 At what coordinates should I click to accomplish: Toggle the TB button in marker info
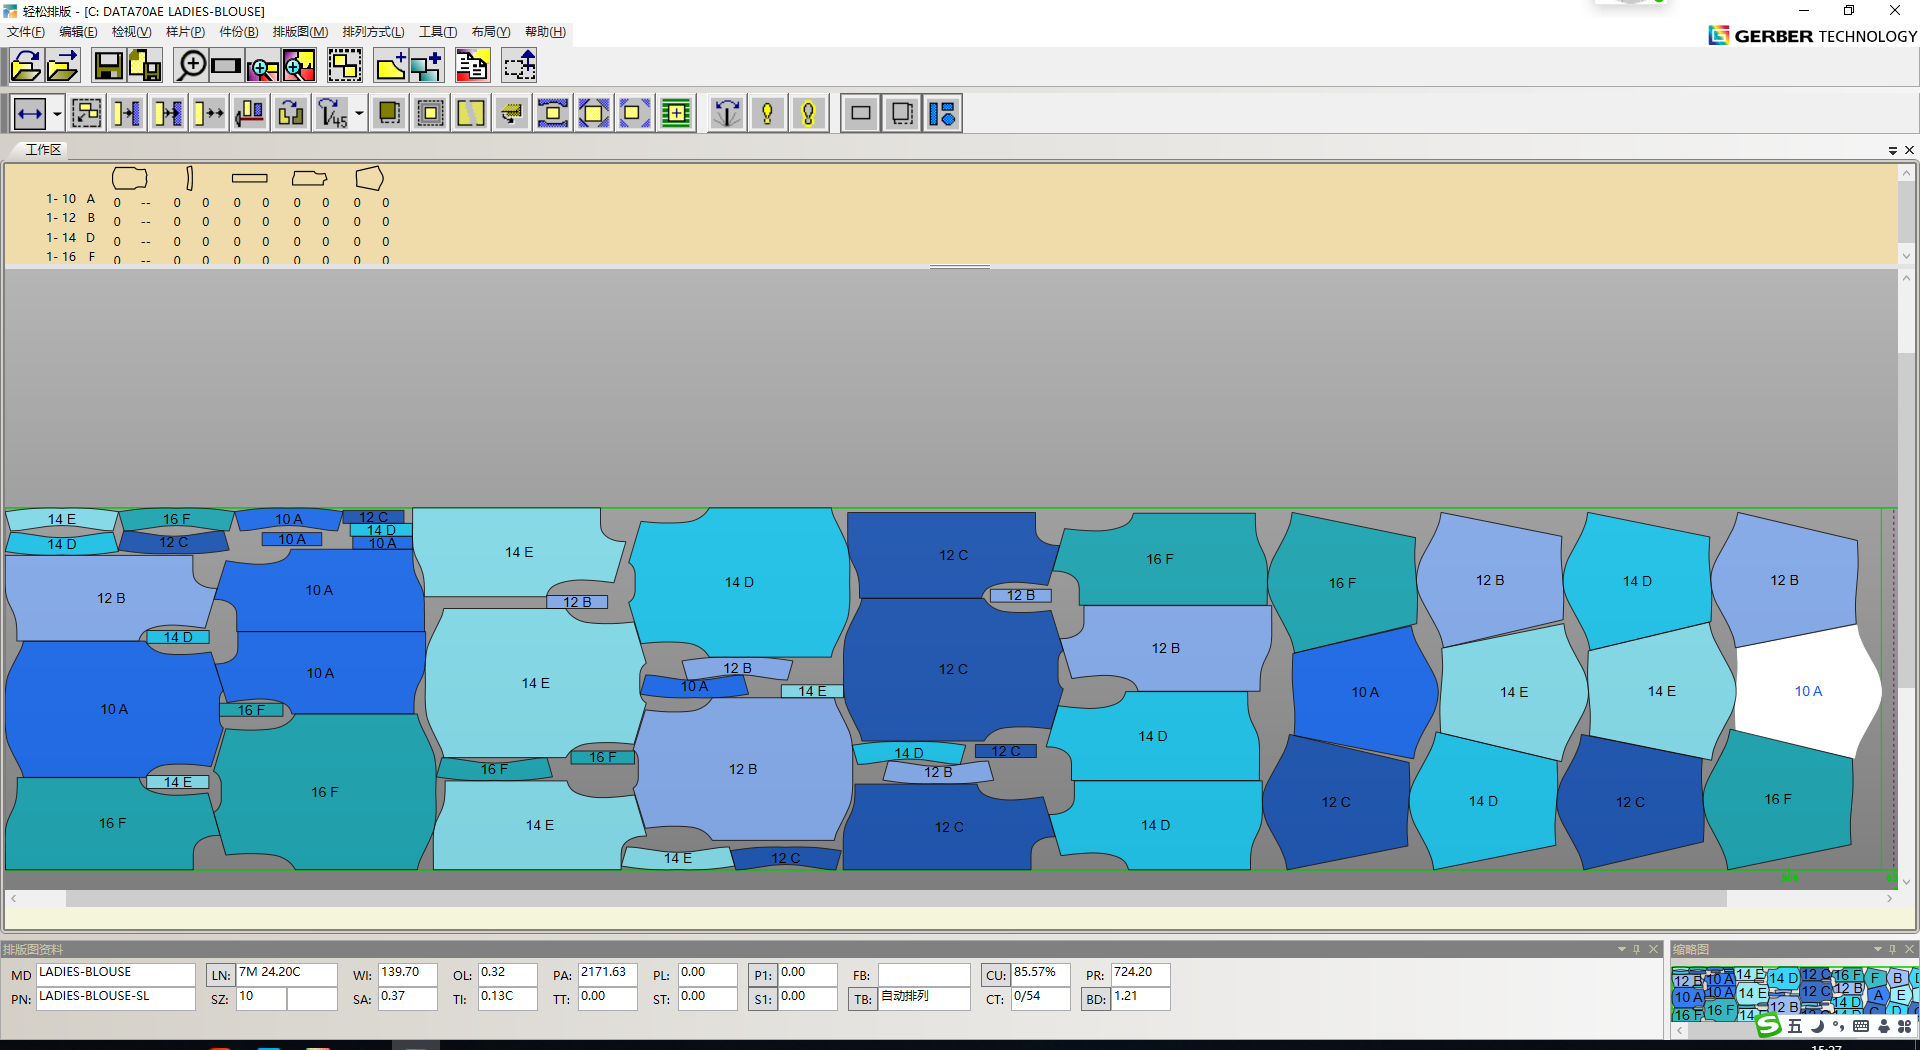(863, 999)
